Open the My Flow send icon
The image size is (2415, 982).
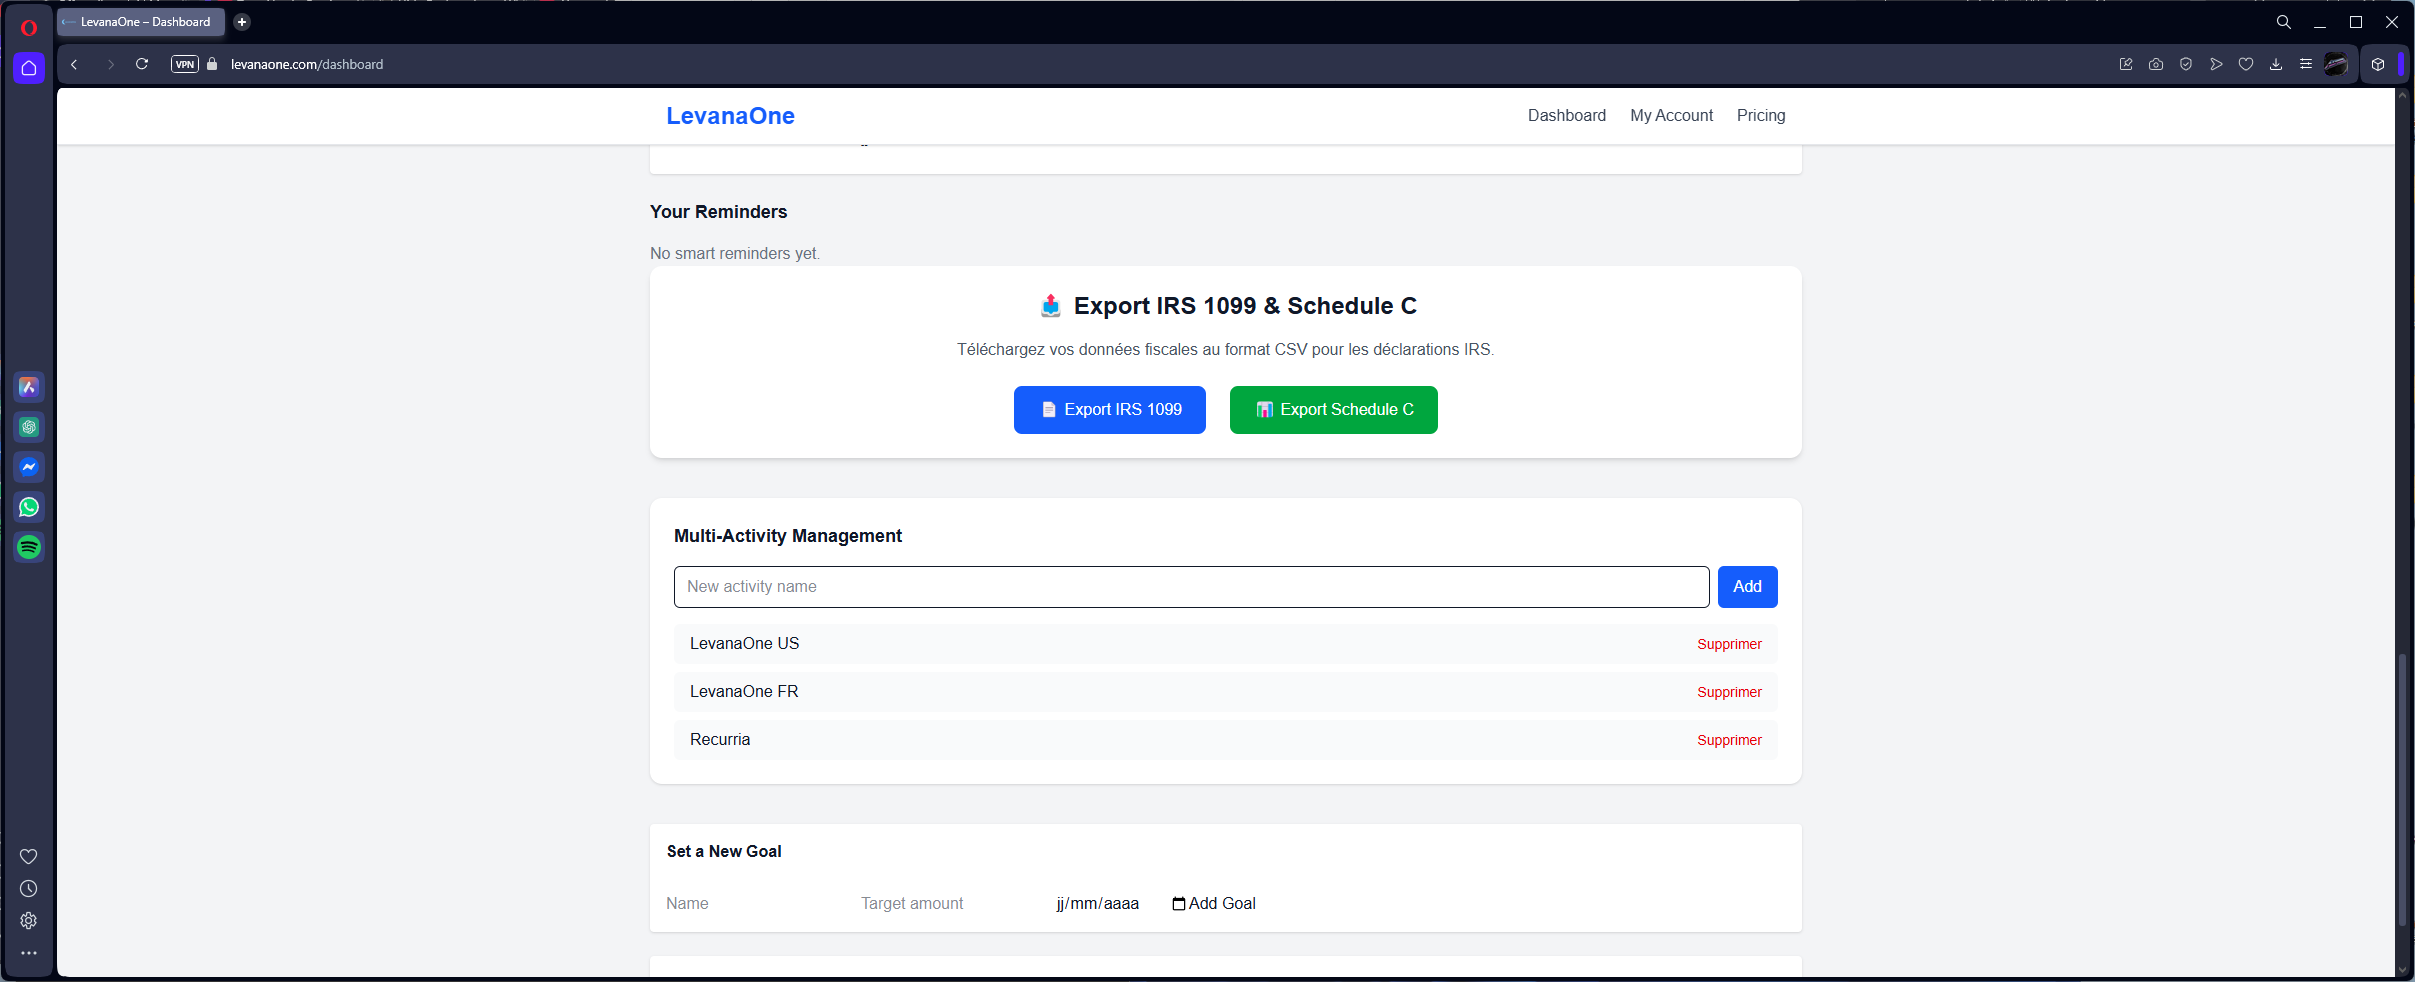click(x=2216, y=64)
